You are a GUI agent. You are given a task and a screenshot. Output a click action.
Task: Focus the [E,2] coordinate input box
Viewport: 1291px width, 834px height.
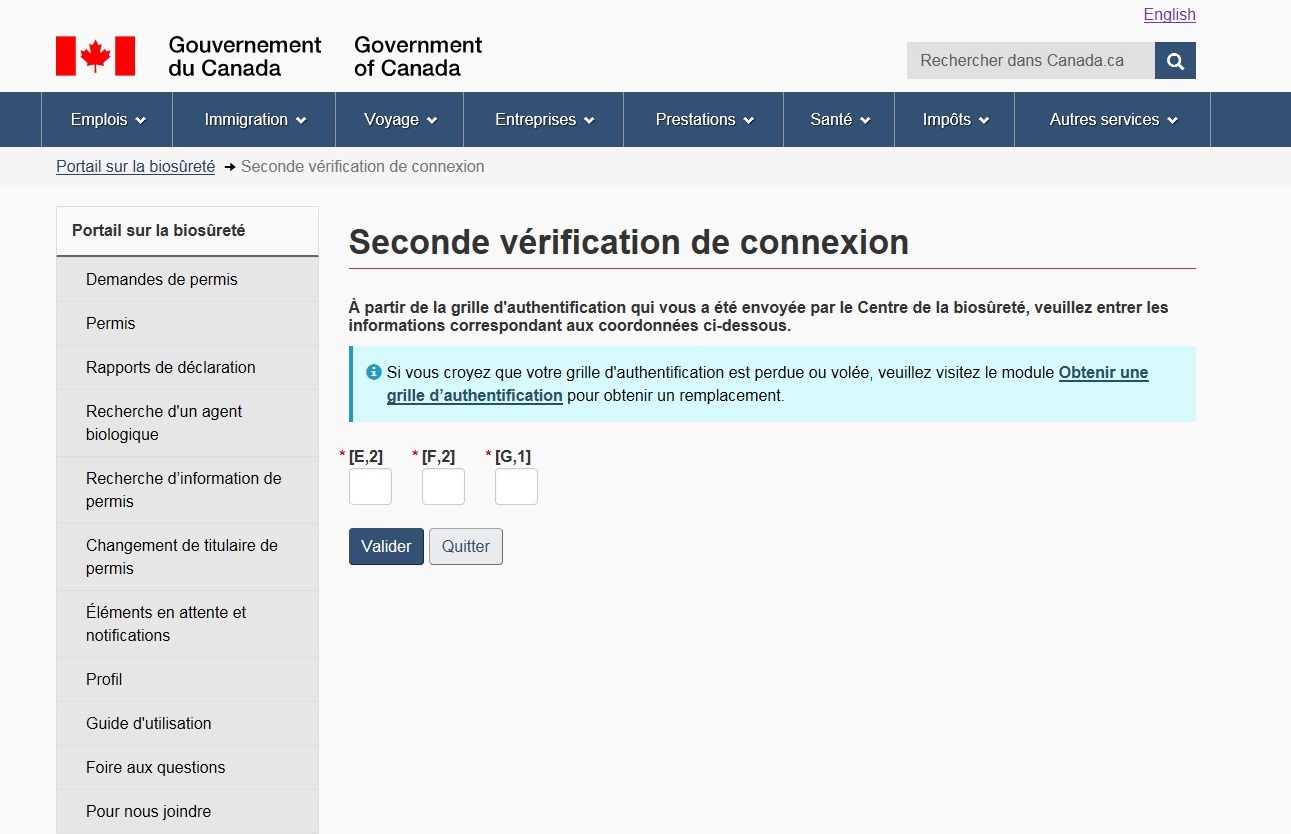370,487
